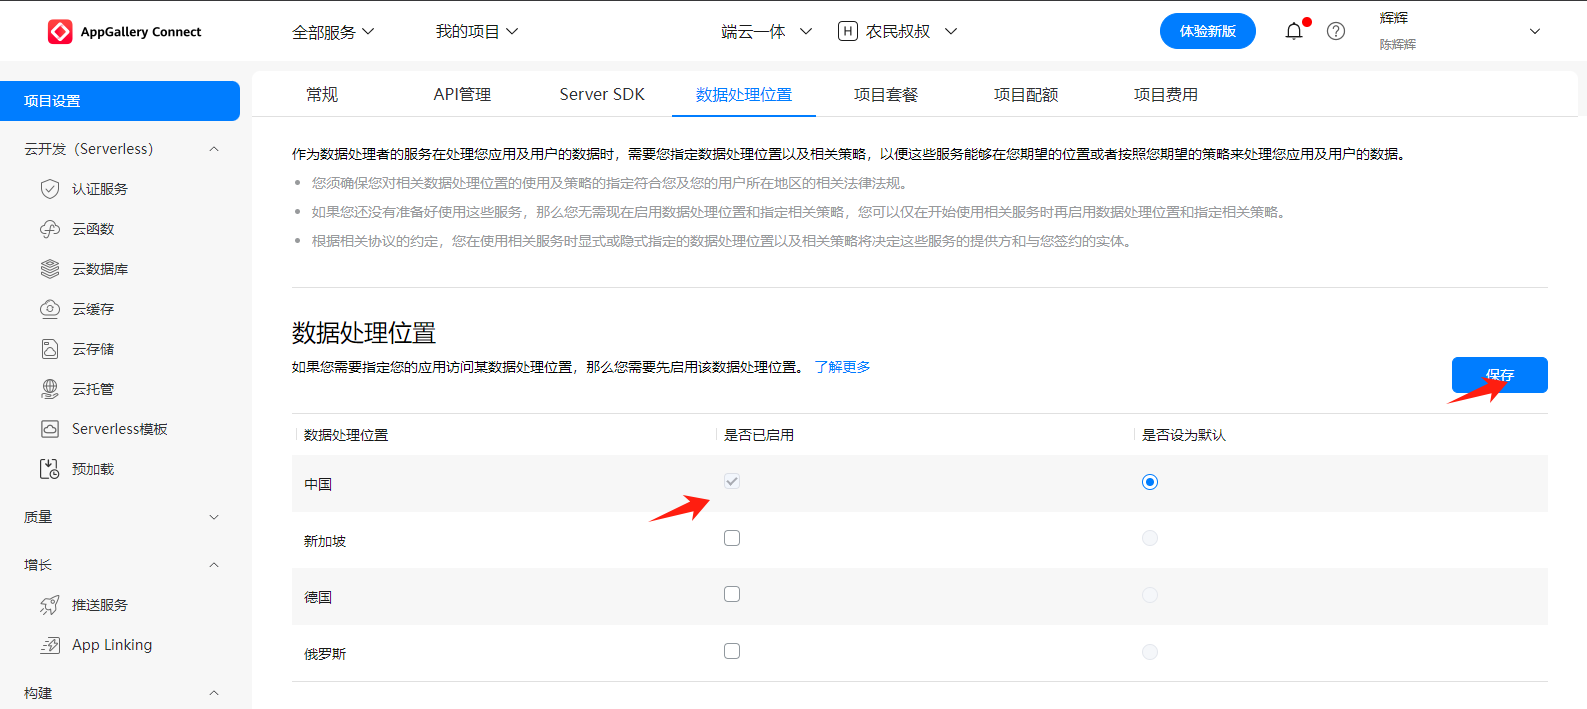Image resolution: width=1587 pixels, height=709 pixels.
Task: Enable the 德国 data location checkbox
Action: click(x=732, y=594)
